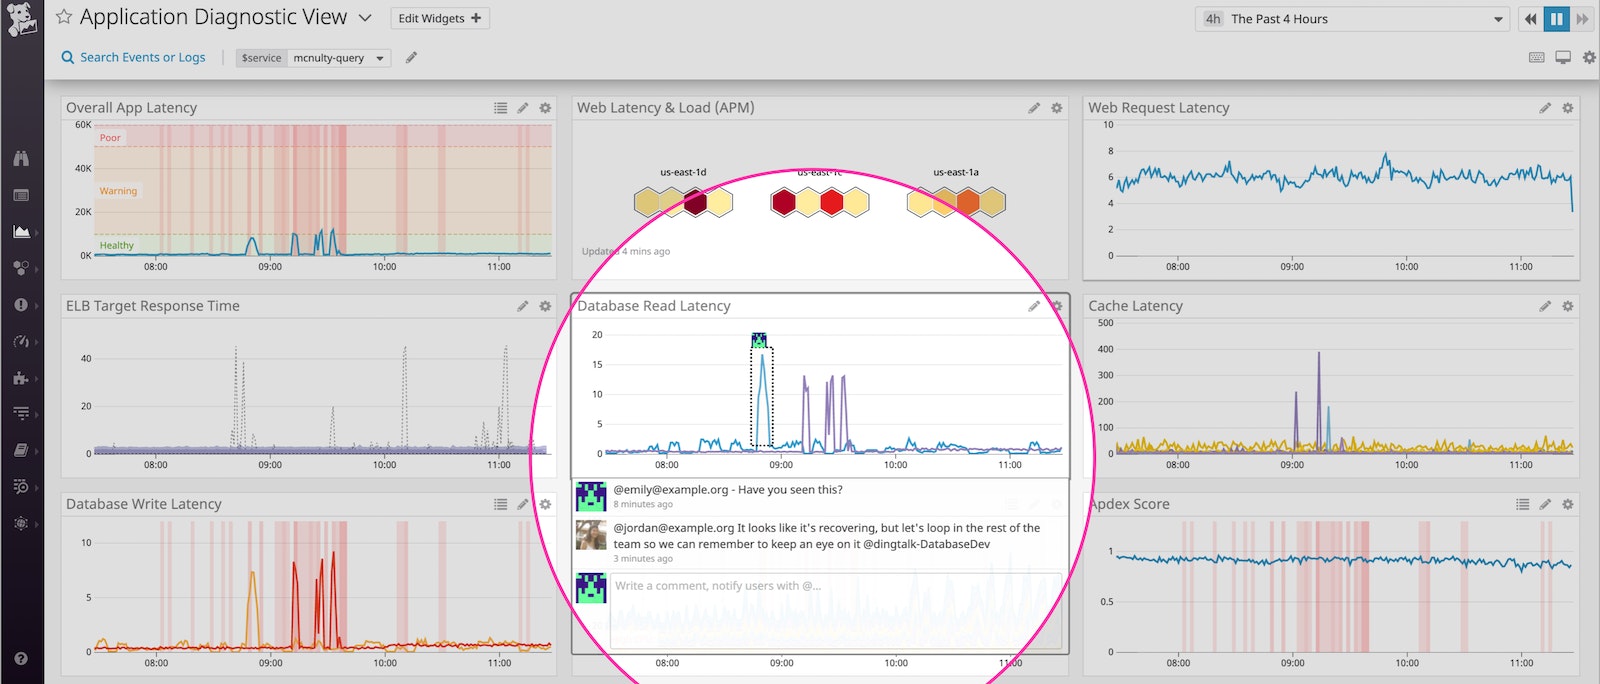The image size is (1600, 684).
Task: Click the dark red us-east-1d hexagon
Action: [x=695, y=203]
